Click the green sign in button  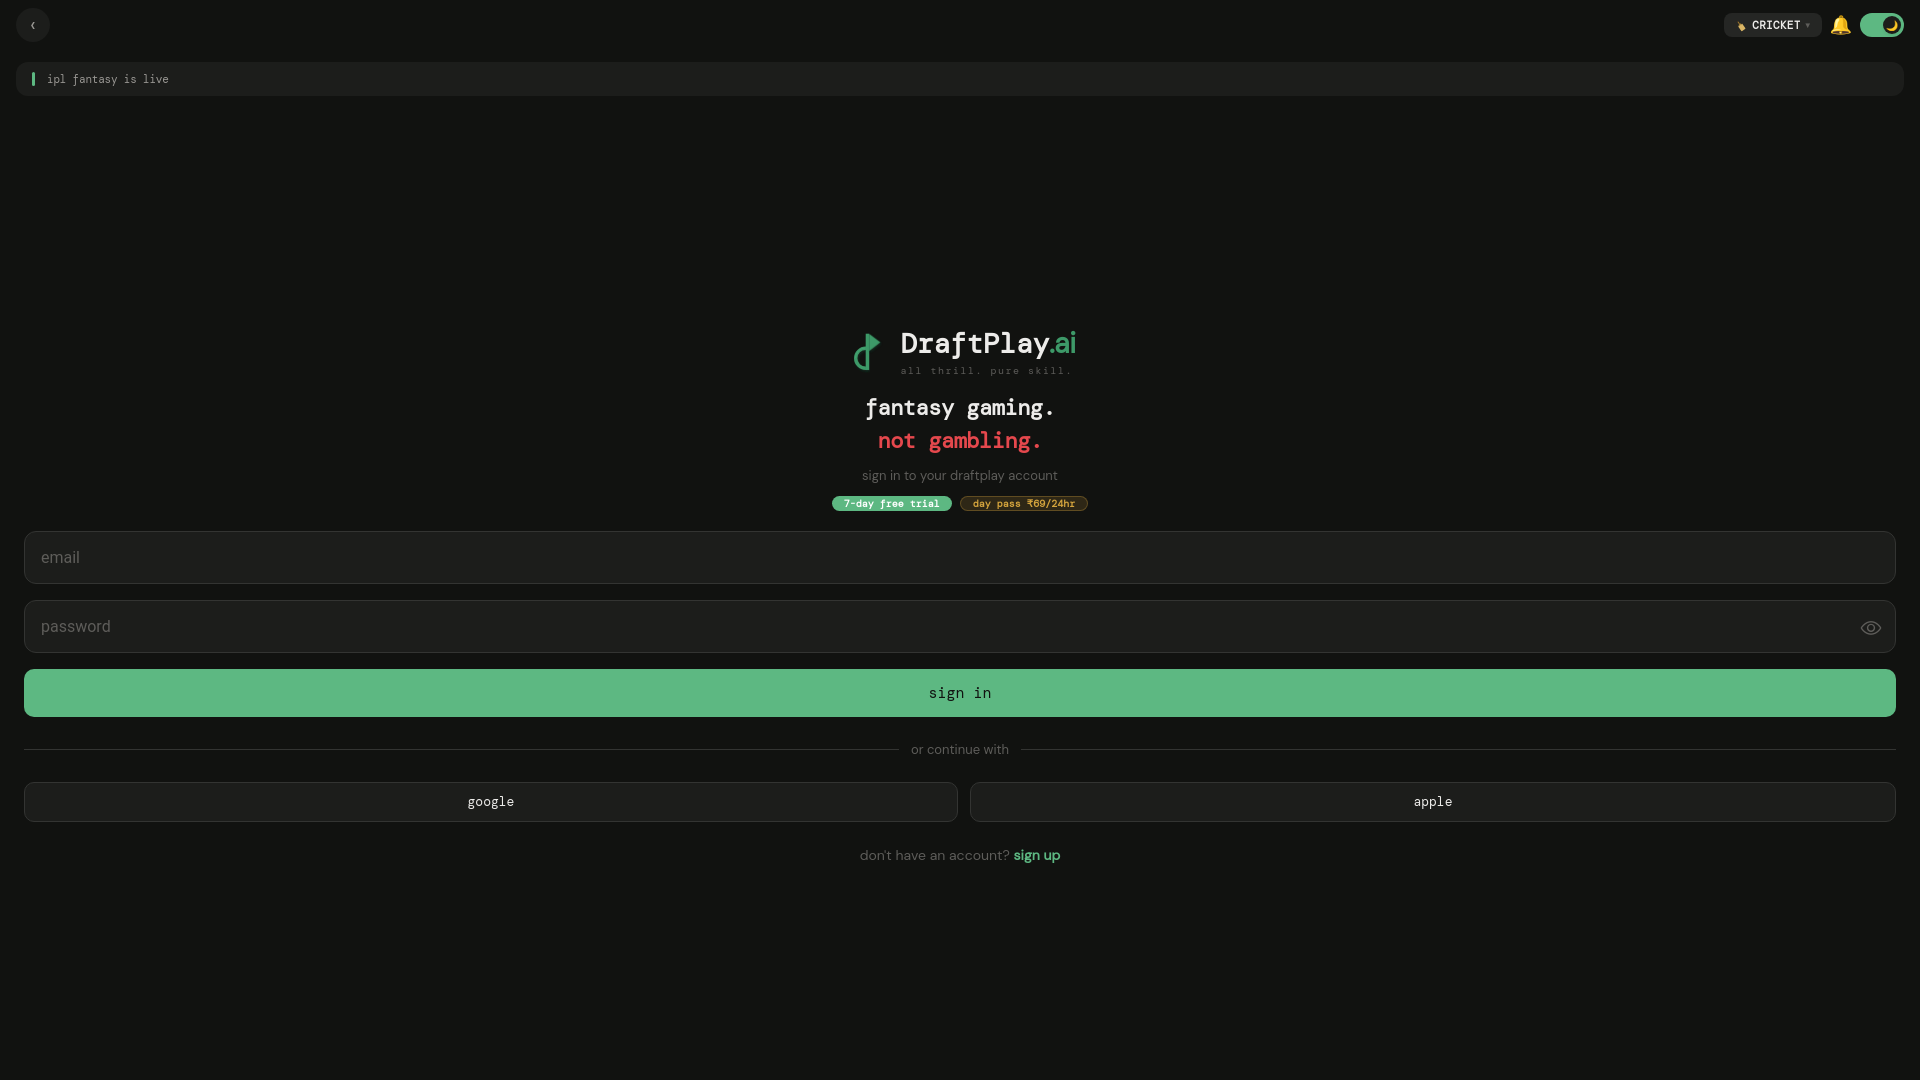click(x=960, y=693)
